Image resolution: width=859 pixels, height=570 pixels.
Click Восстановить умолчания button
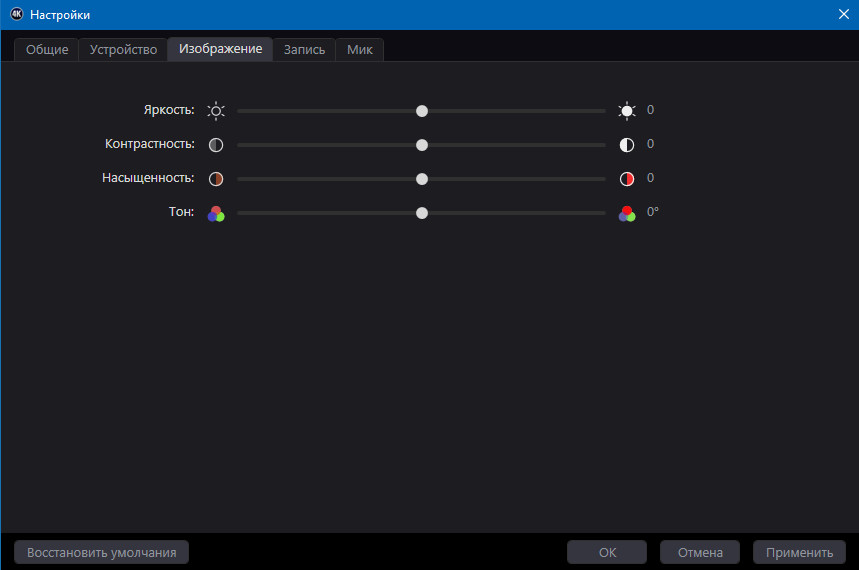[101, 552]
